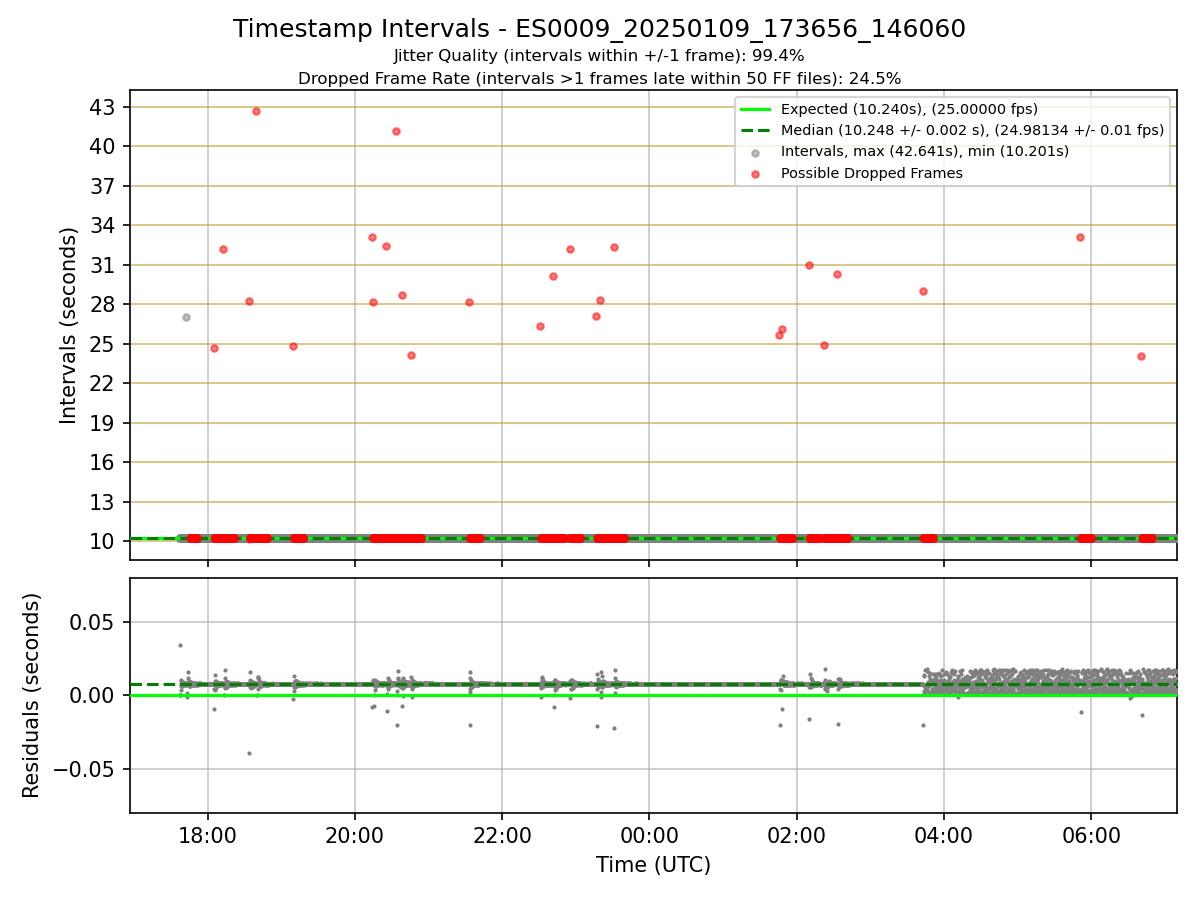Click the red dot marker in the legend

click(755, 173)
